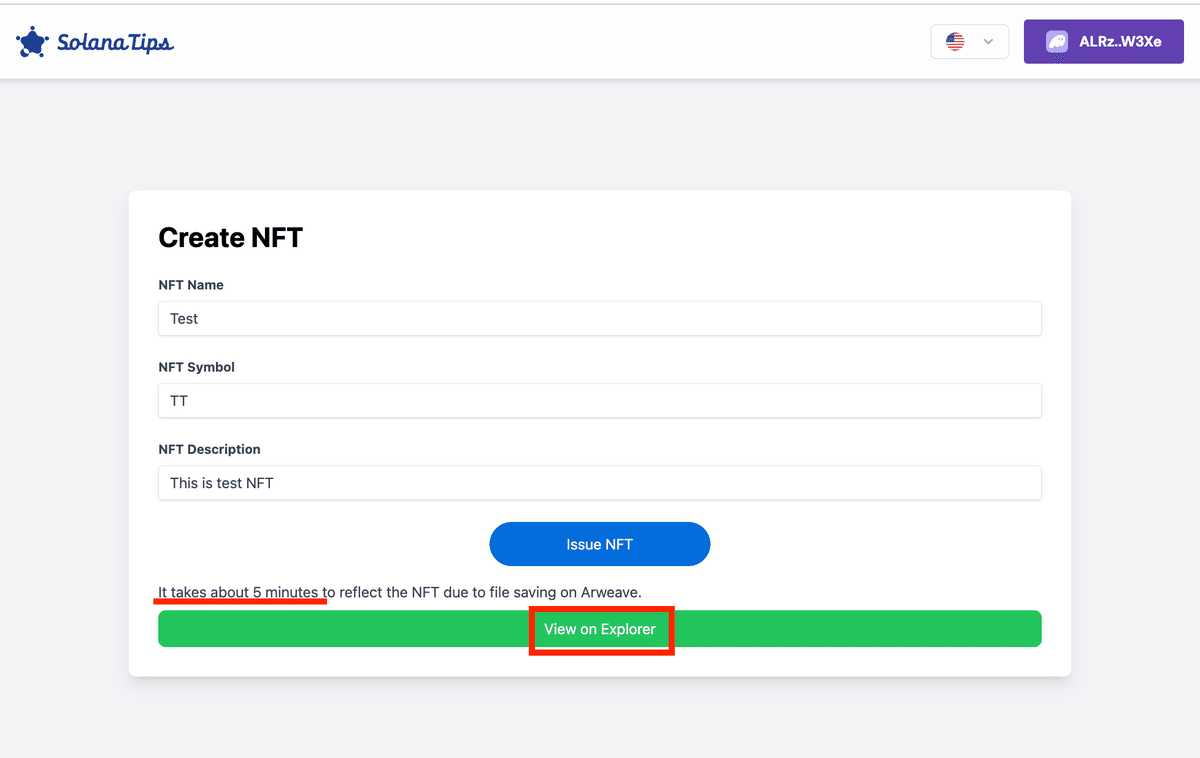The image size is (1200, 758).
Task: Focus the NFT Description input field
Action: (x=600, y=483)
